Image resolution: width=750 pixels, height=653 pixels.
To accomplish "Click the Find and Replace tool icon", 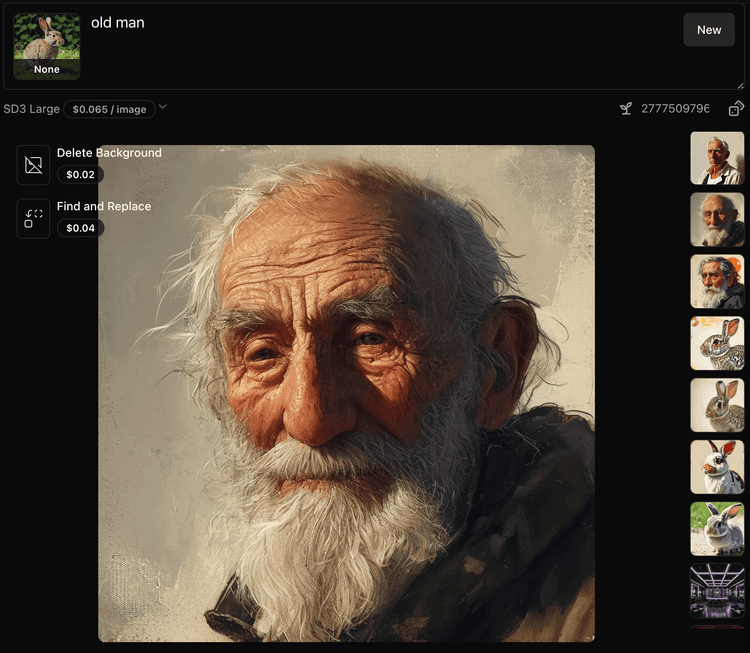I will click(33, 218).
